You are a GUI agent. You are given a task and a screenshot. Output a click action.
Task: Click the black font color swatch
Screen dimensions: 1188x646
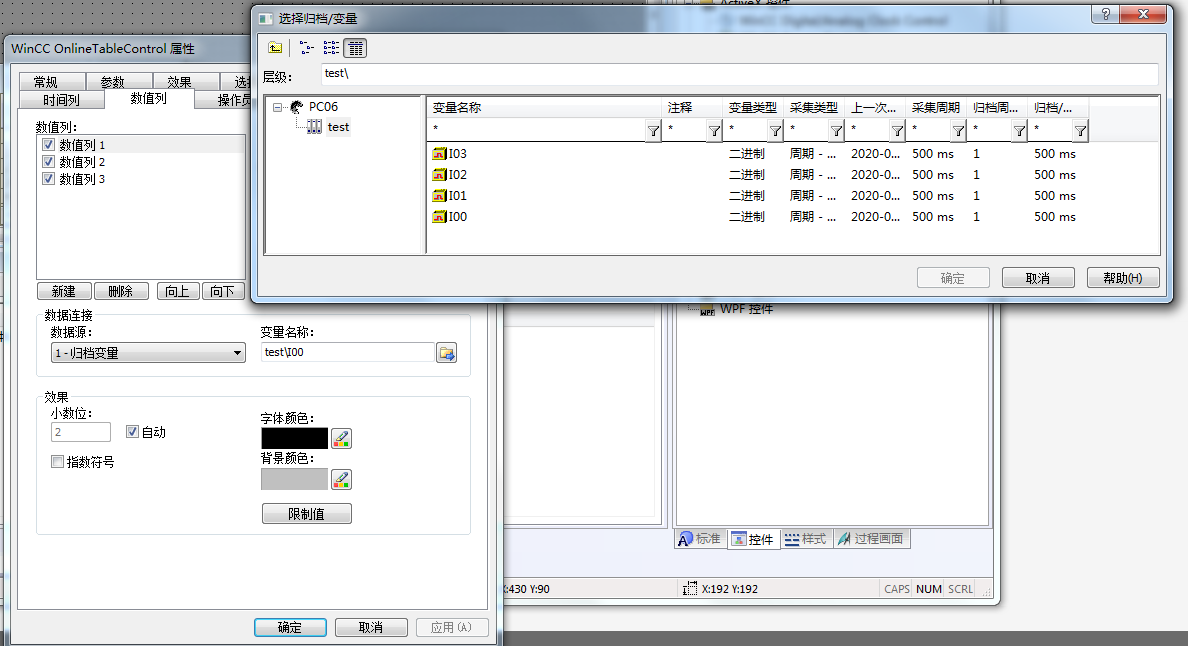click(x=295, y=438)
